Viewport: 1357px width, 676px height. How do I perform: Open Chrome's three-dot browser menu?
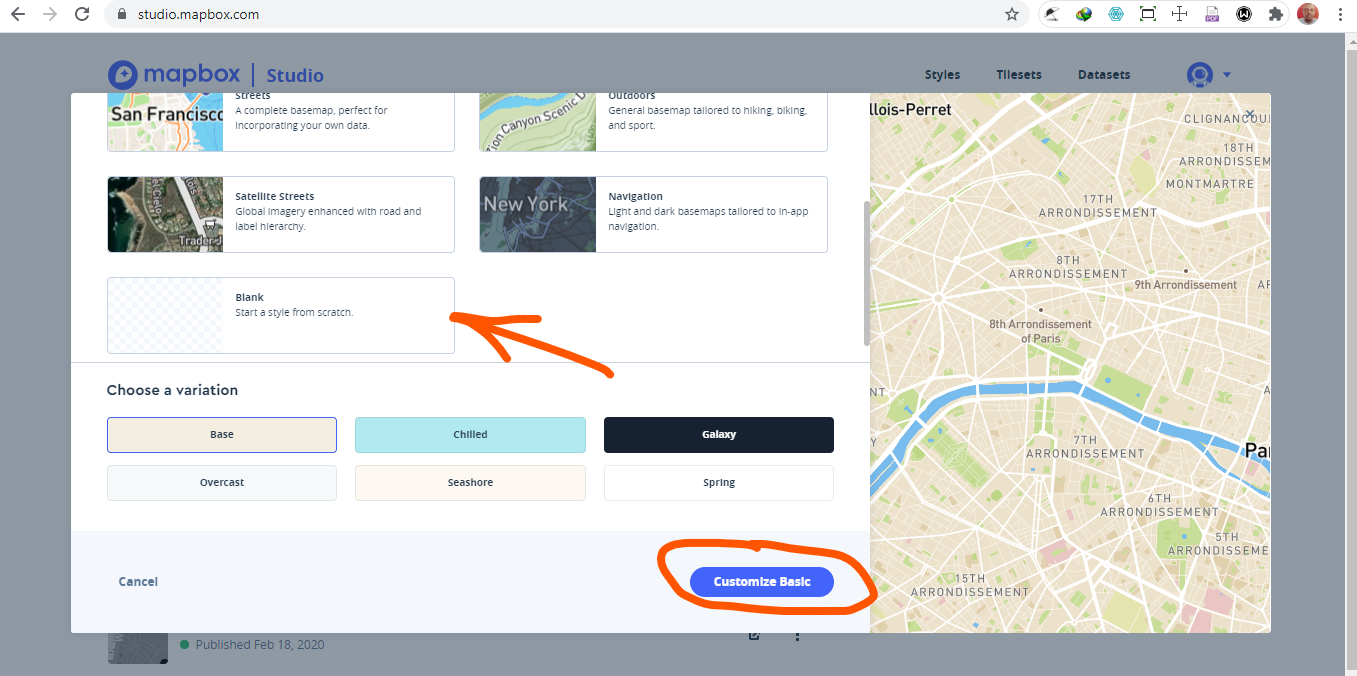point(1340,14)
